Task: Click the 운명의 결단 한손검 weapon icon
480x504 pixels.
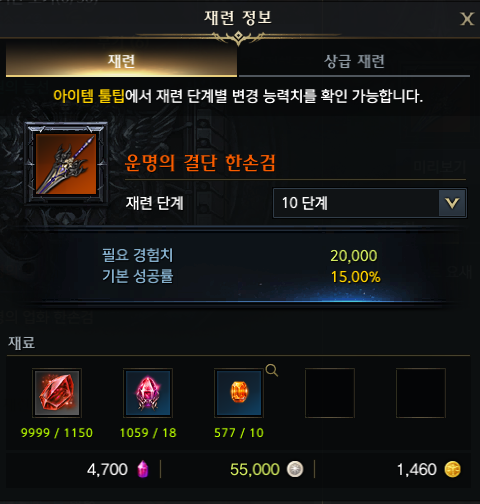Action: coord(66,164)
